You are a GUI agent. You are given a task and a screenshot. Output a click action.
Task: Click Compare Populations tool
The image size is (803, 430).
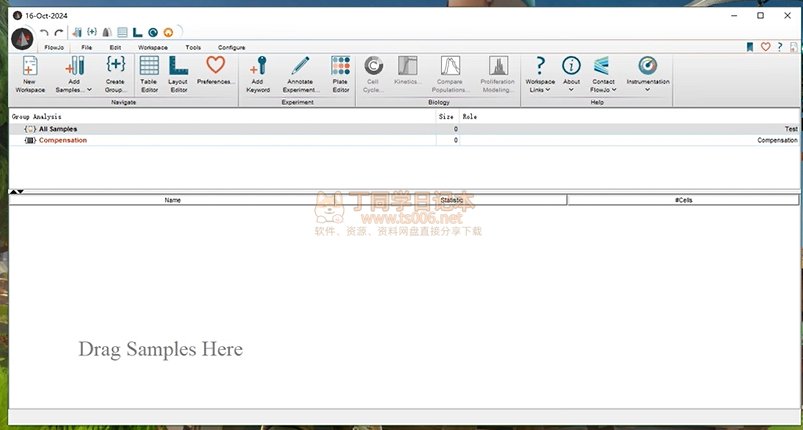[x=450, y=75]
